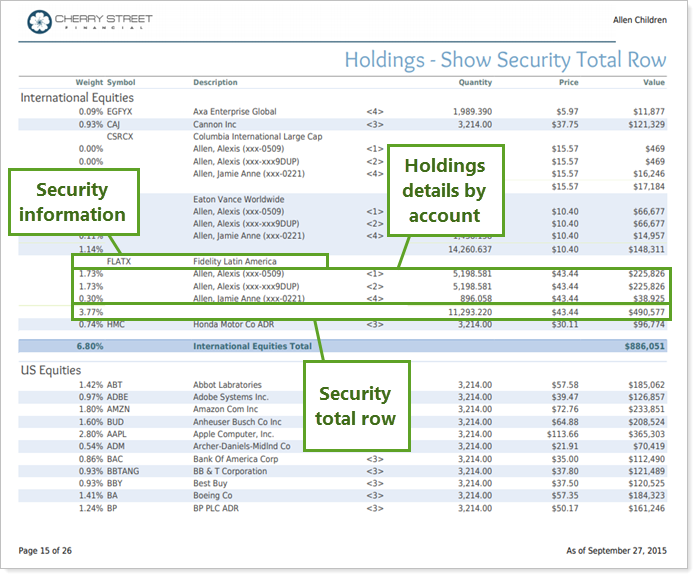Select the International Equities section heading
697x578 pixels.
[78, 98]
